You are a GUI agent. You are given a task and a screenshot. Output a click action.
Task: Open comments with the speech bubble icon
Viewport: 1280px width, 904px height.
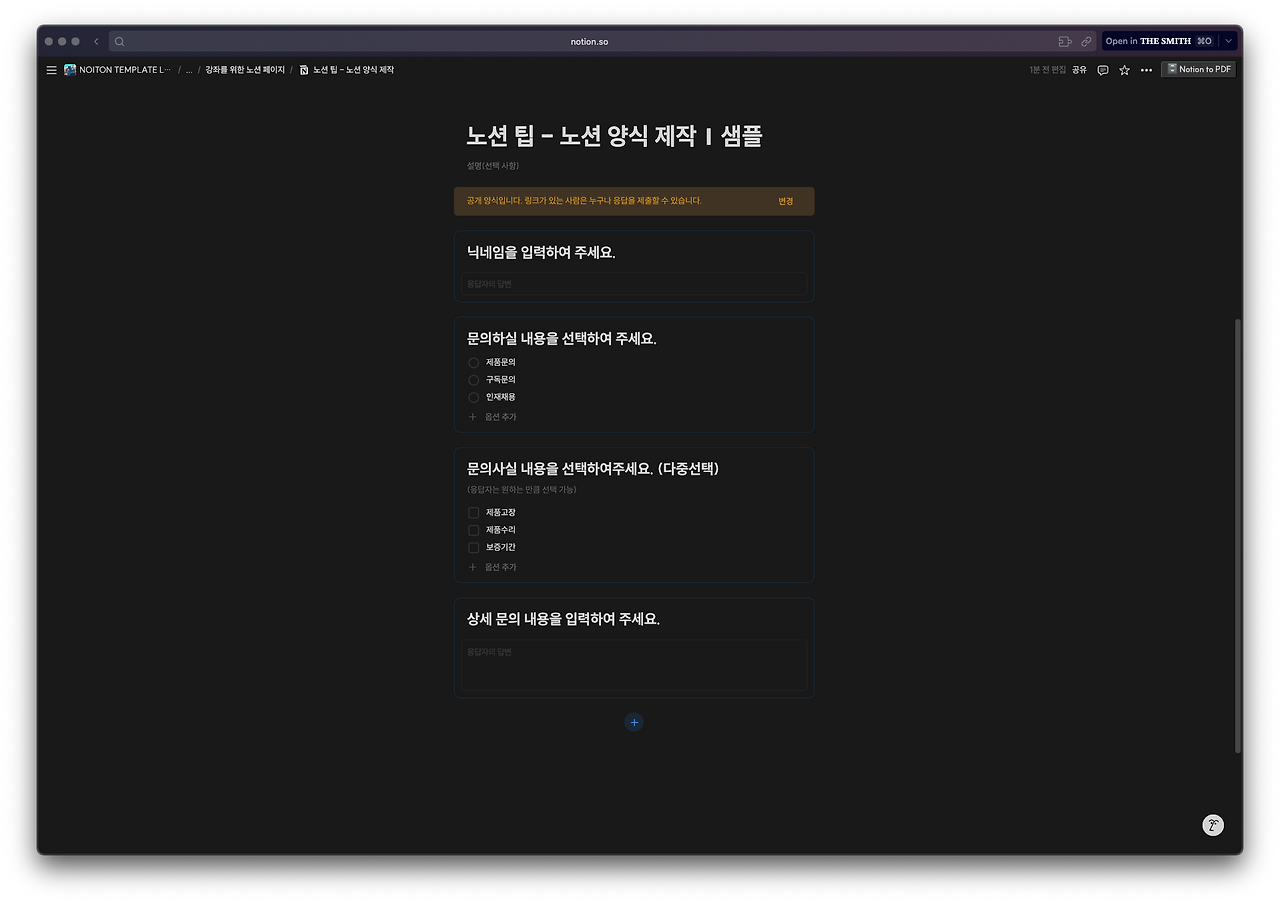1102,70
